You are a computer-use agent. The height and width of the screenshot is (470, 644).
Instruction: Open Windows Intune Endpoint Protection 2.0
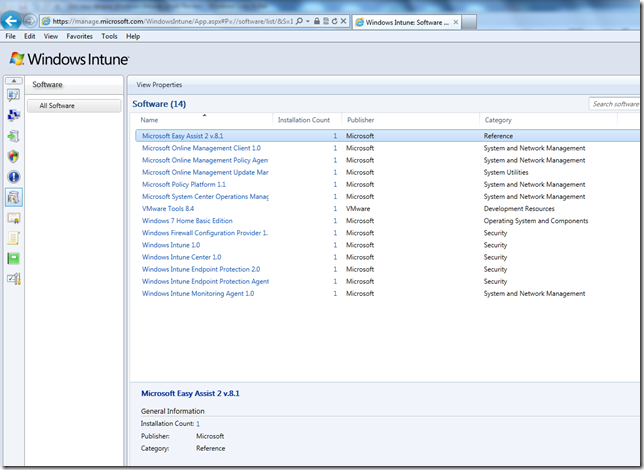(x=201, y=269)
